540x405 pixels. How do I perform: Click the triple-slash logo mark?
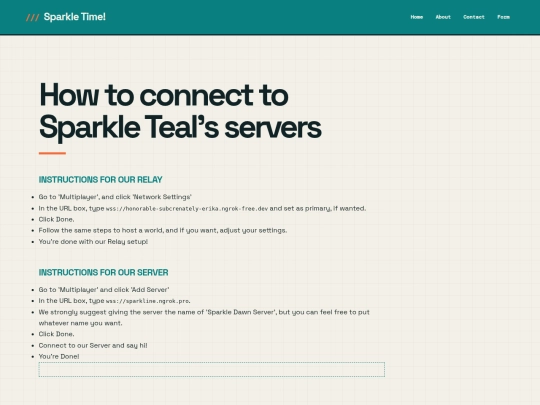coord(32,18)
